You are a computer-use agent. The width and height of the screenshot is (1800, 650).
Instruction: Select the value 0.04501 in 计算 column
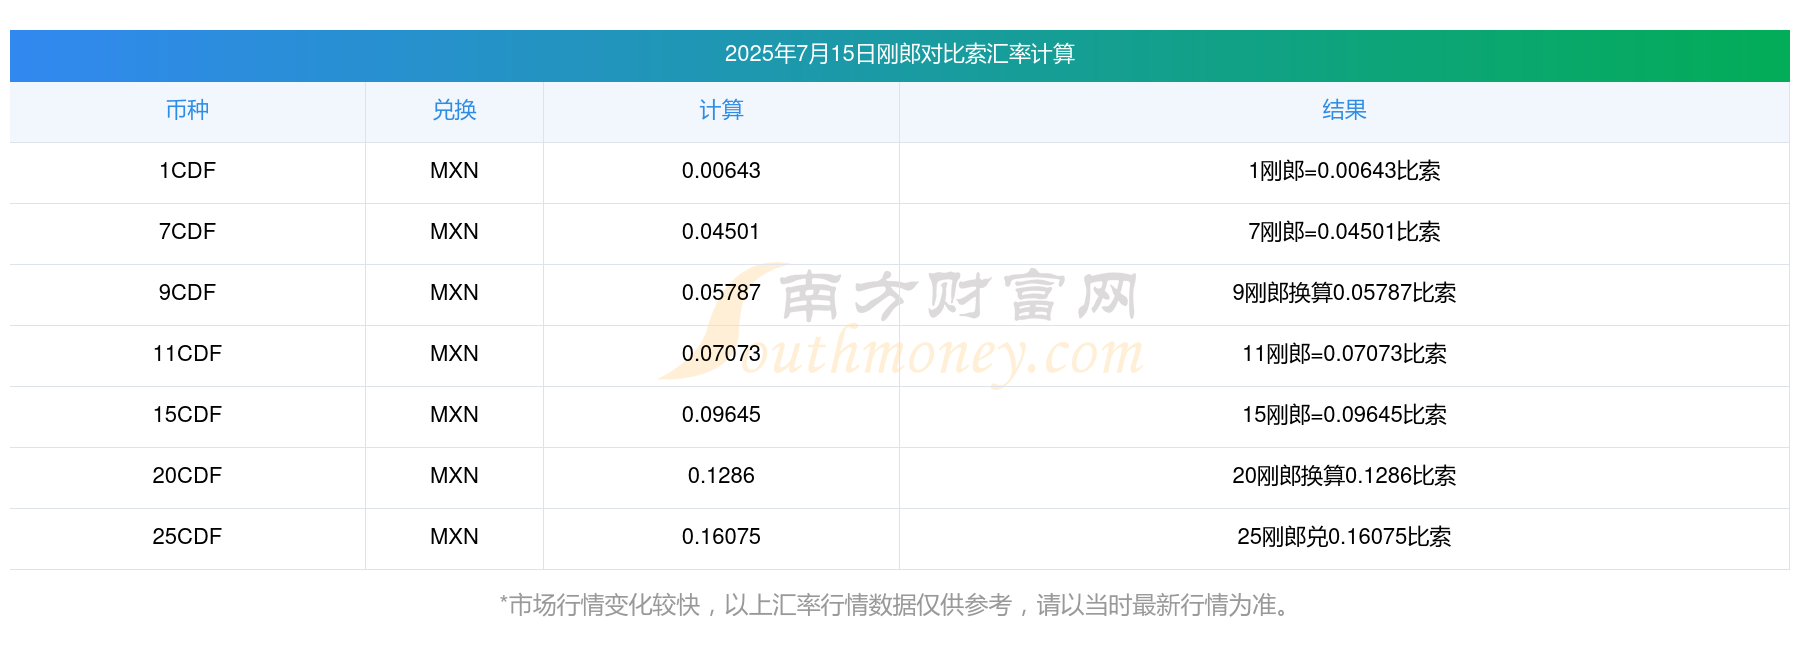[x=721, y=232]
